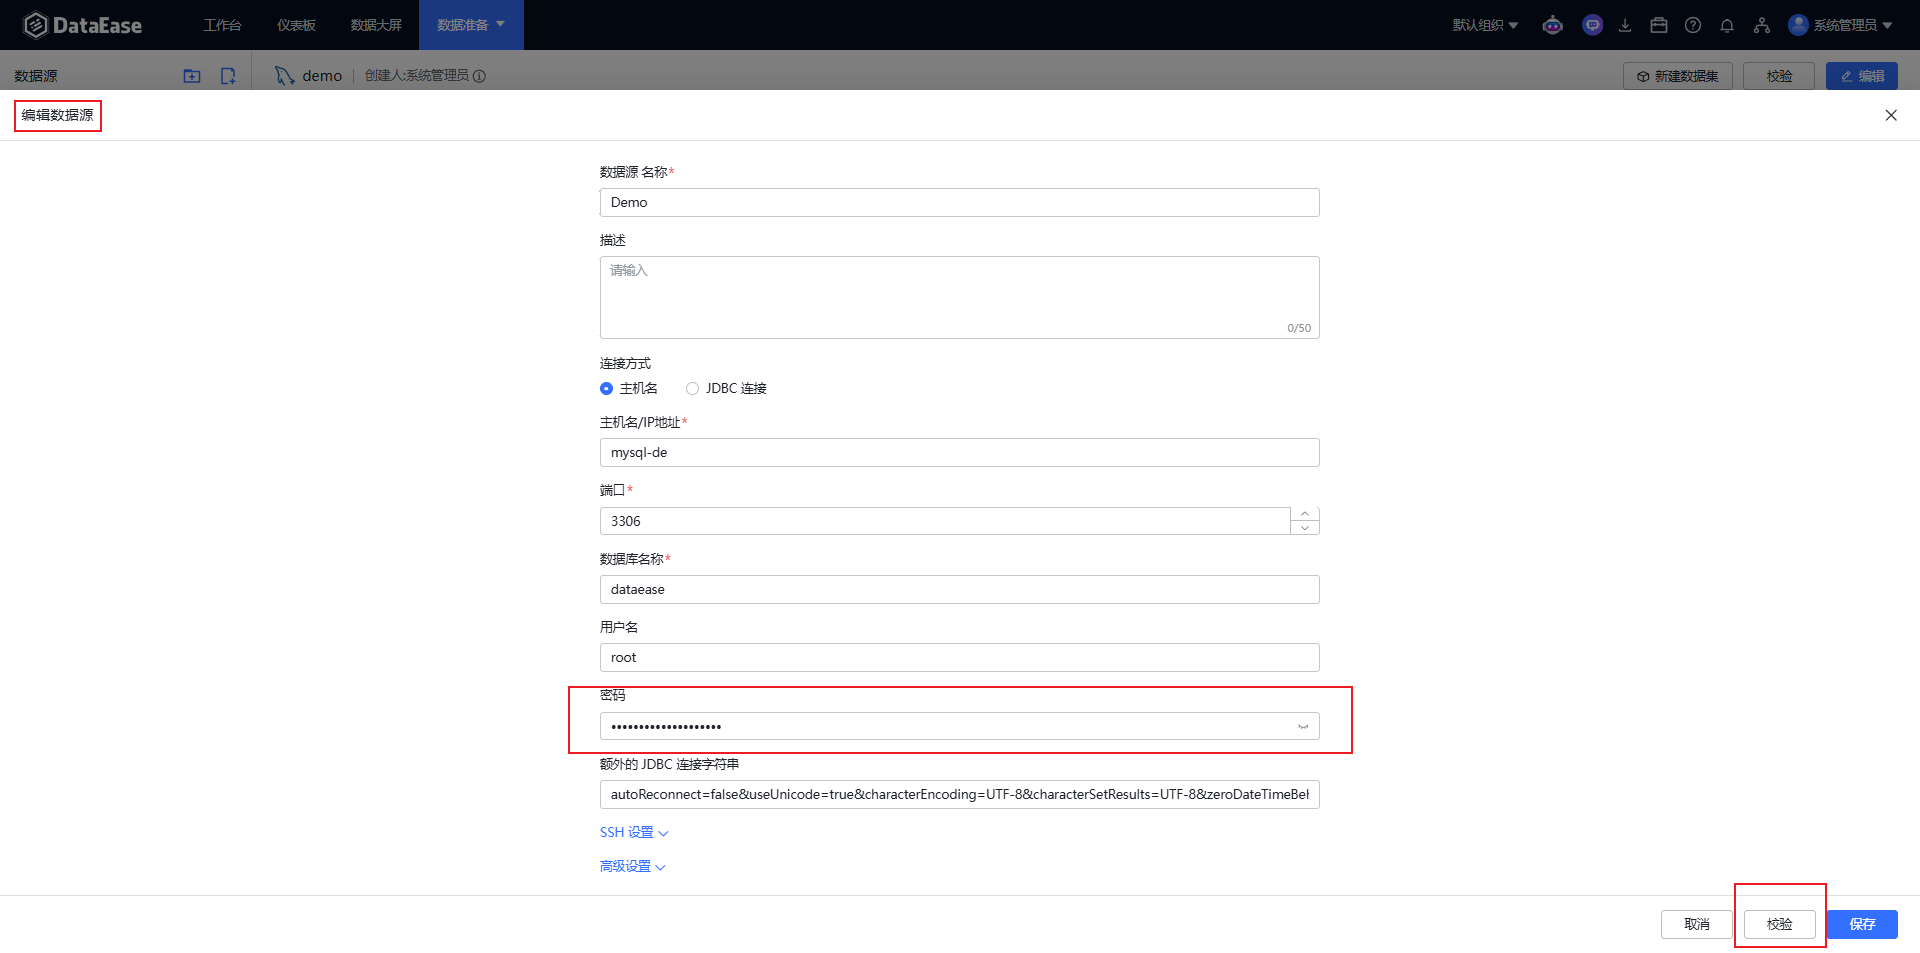Open the help question mark icon
This screenshot has width=1920, height=953.
[x=1693, y=25]
